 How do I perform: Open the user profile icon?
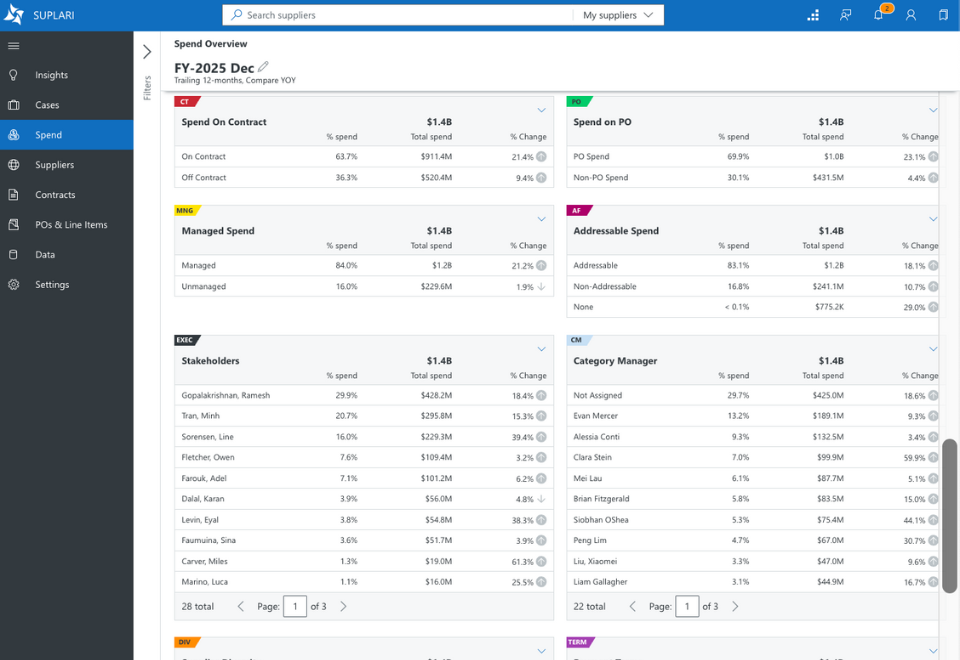point(911,15)
